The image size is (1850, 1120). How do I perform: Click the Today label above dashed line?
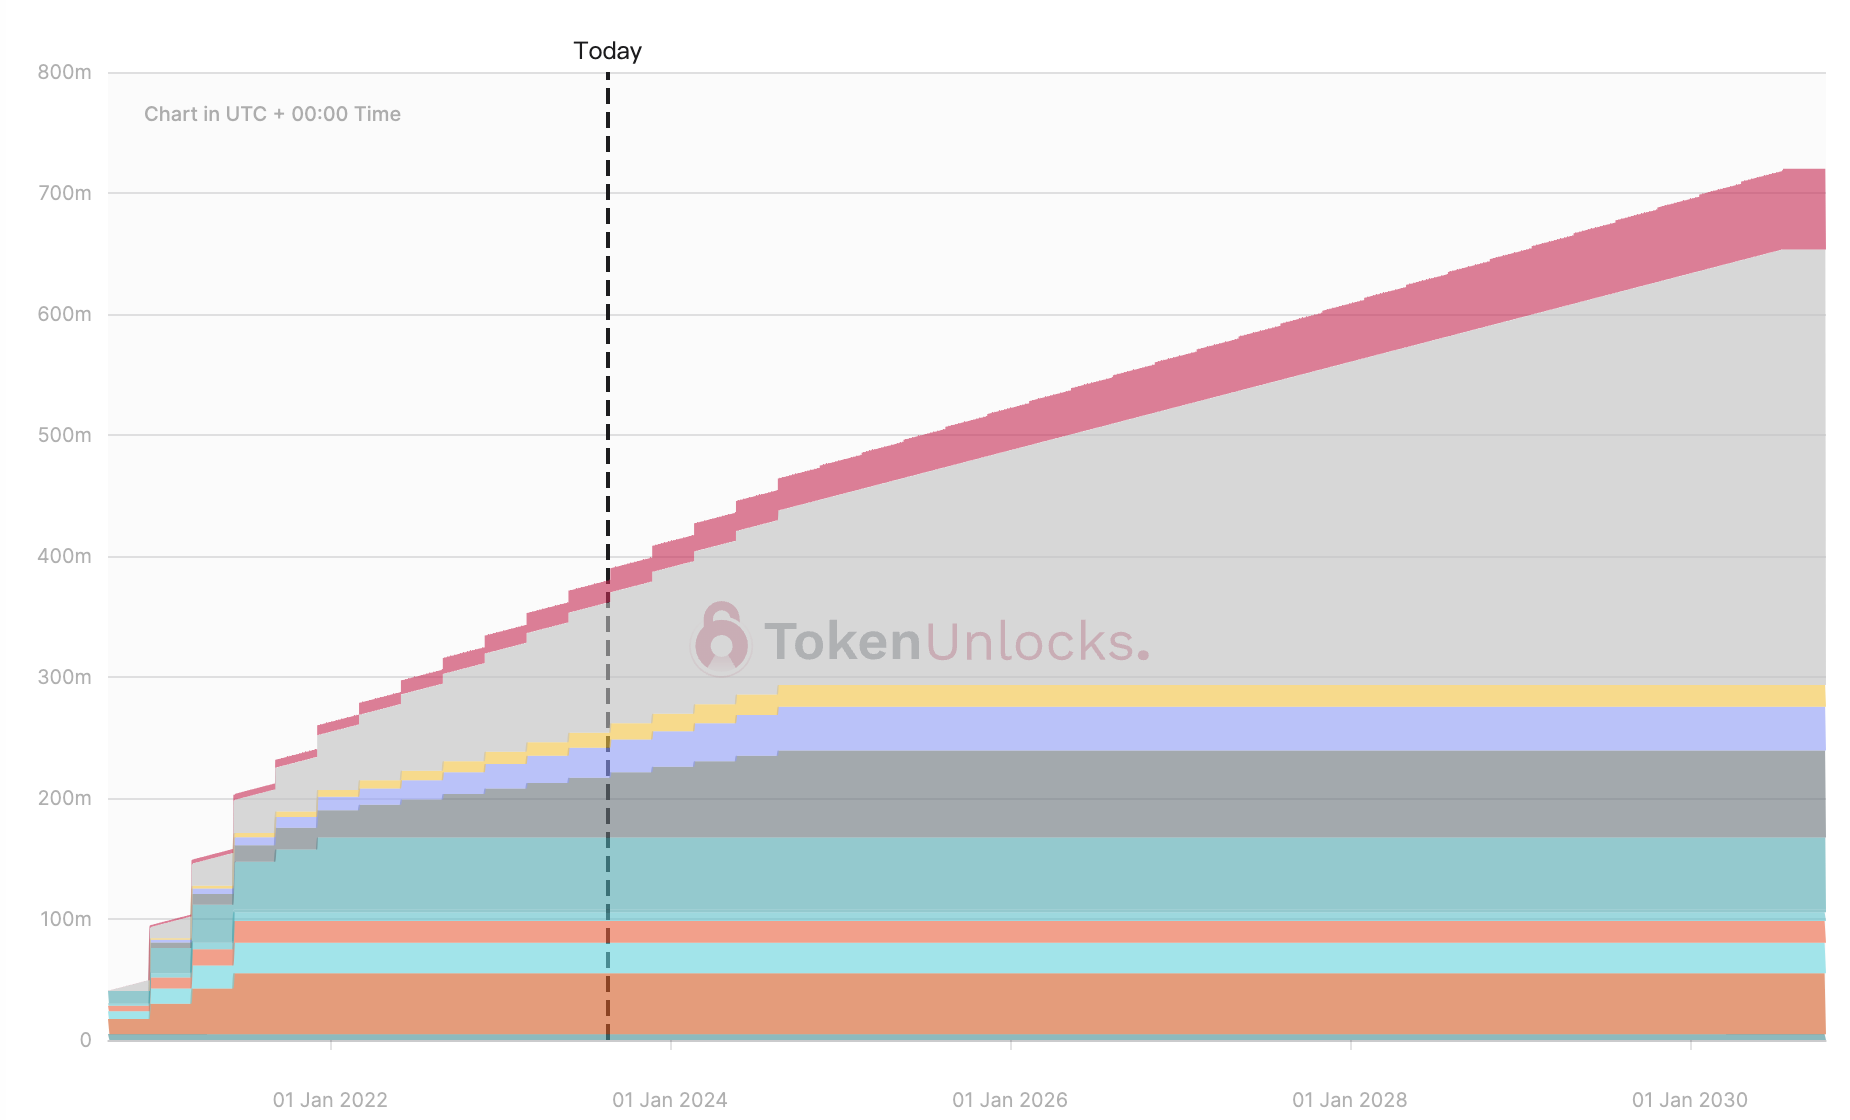tap(607, 51)
